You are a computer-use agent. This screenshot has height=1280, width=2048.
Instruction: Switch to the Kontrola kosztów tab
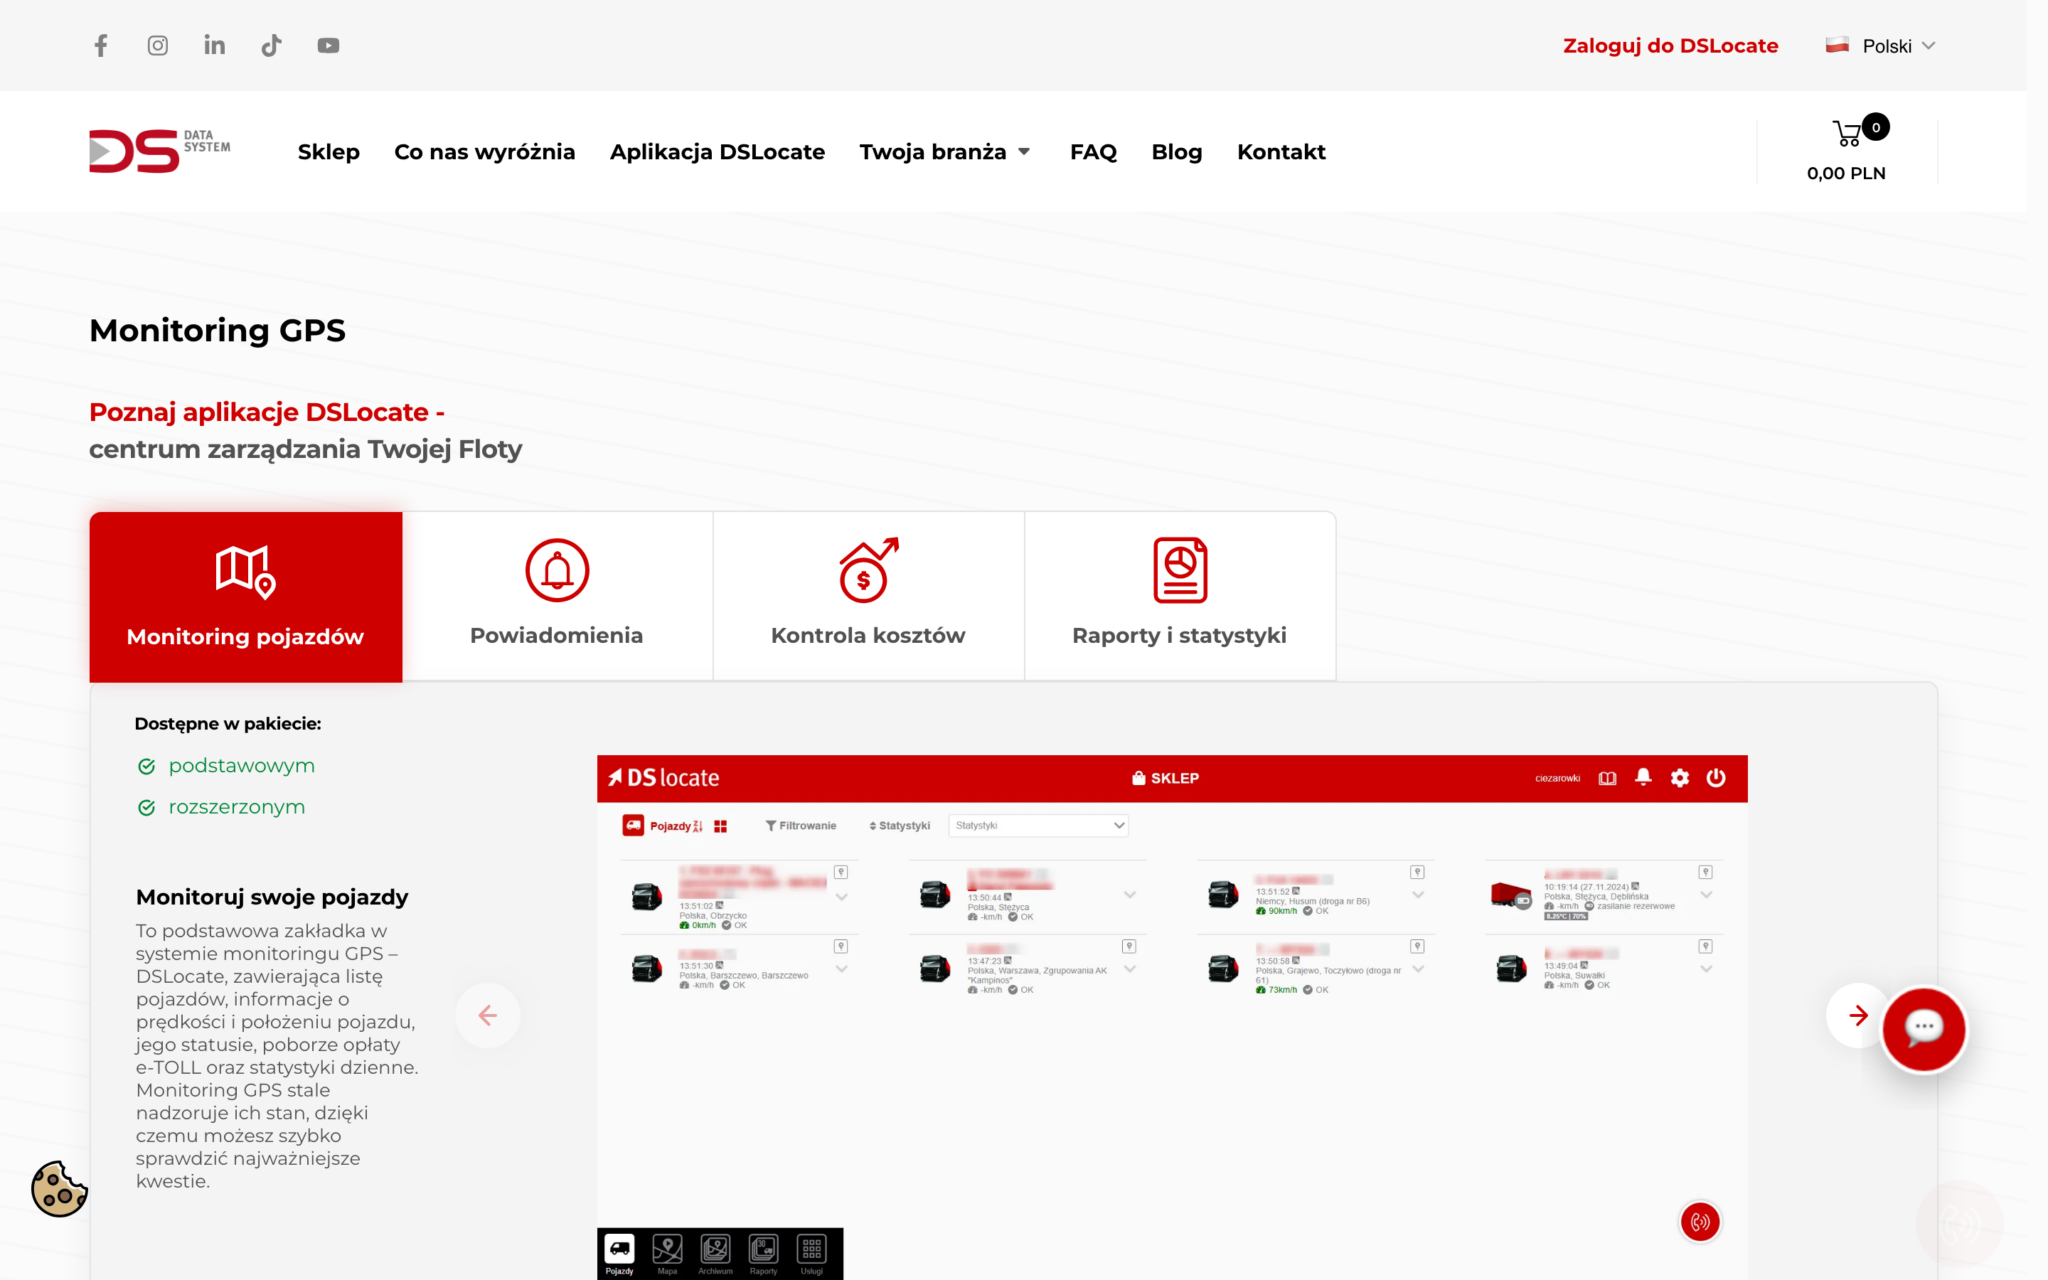click(868, 597)
